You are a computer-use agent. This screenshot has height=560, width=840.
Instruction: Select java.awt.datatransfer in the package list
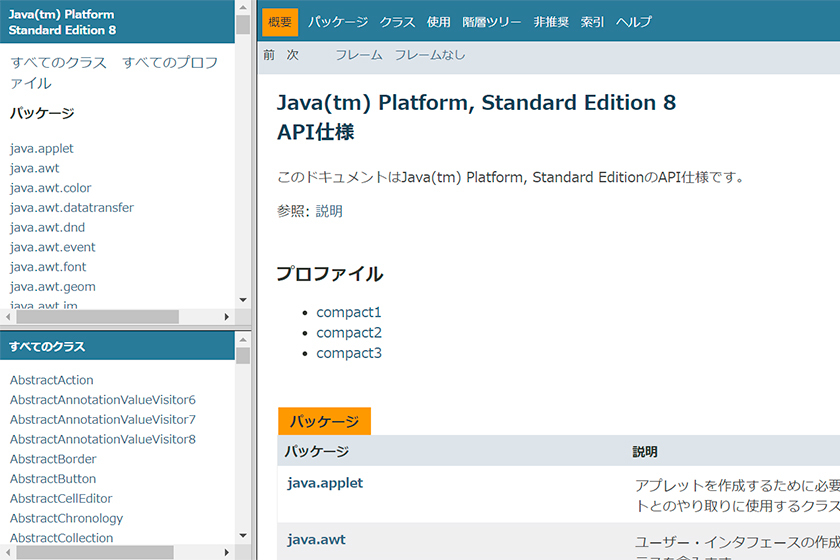point(72,208)
